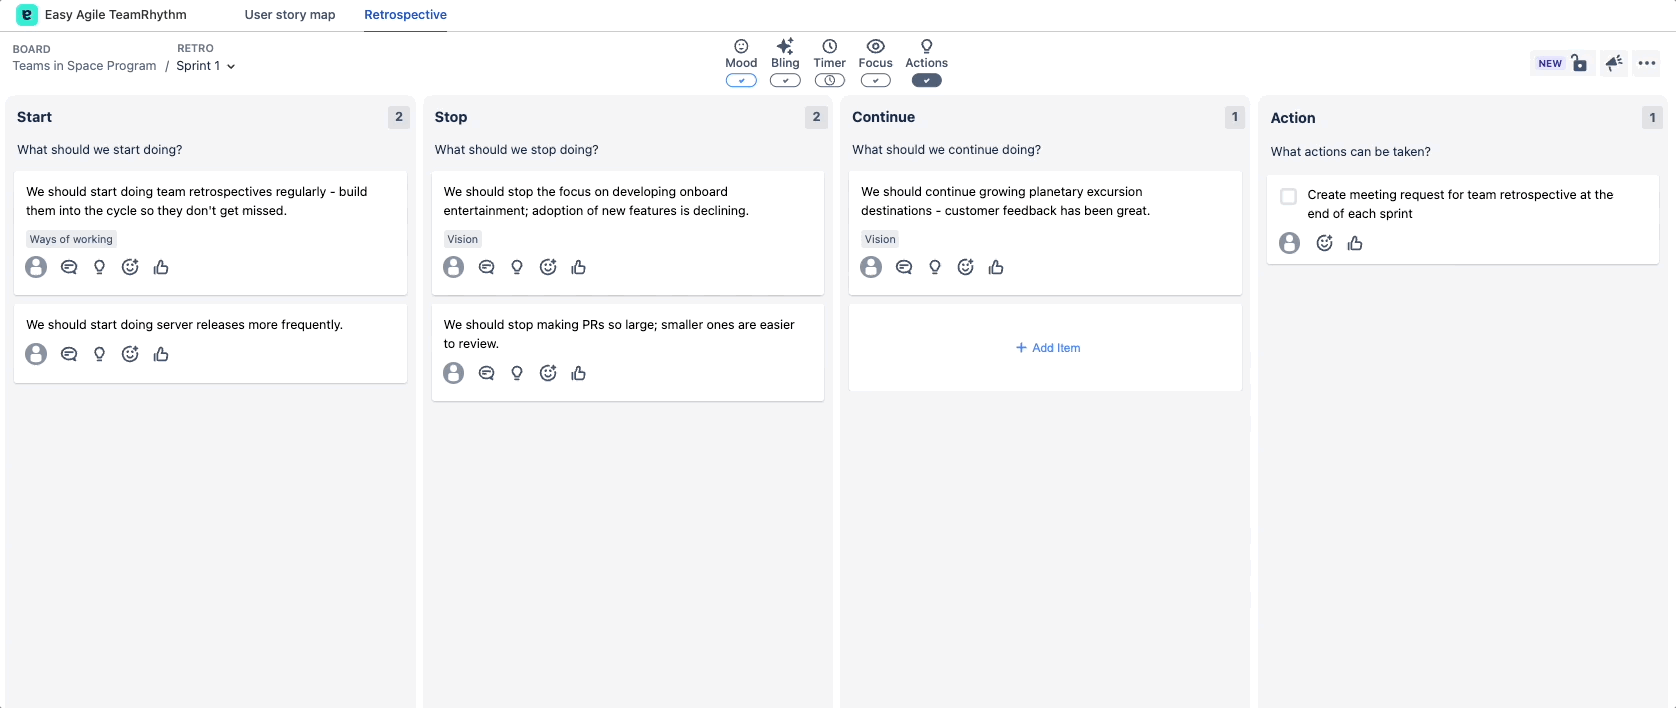This screenshot has height=708, width=1676.
Task: Expand the Sprint 1 retro dropdown
Action: 206,66
